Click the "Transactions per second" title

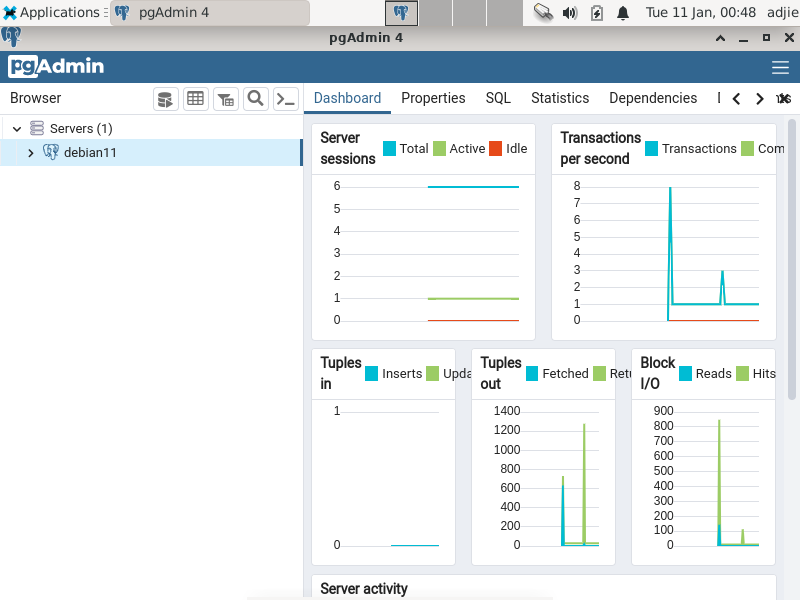point(601,148)
